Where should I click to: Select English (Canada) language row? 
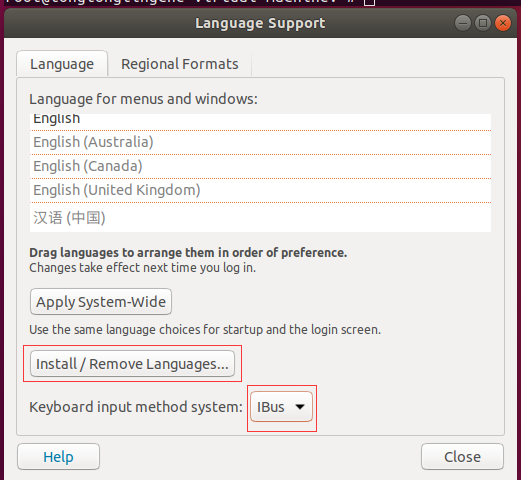click(260, 166)
